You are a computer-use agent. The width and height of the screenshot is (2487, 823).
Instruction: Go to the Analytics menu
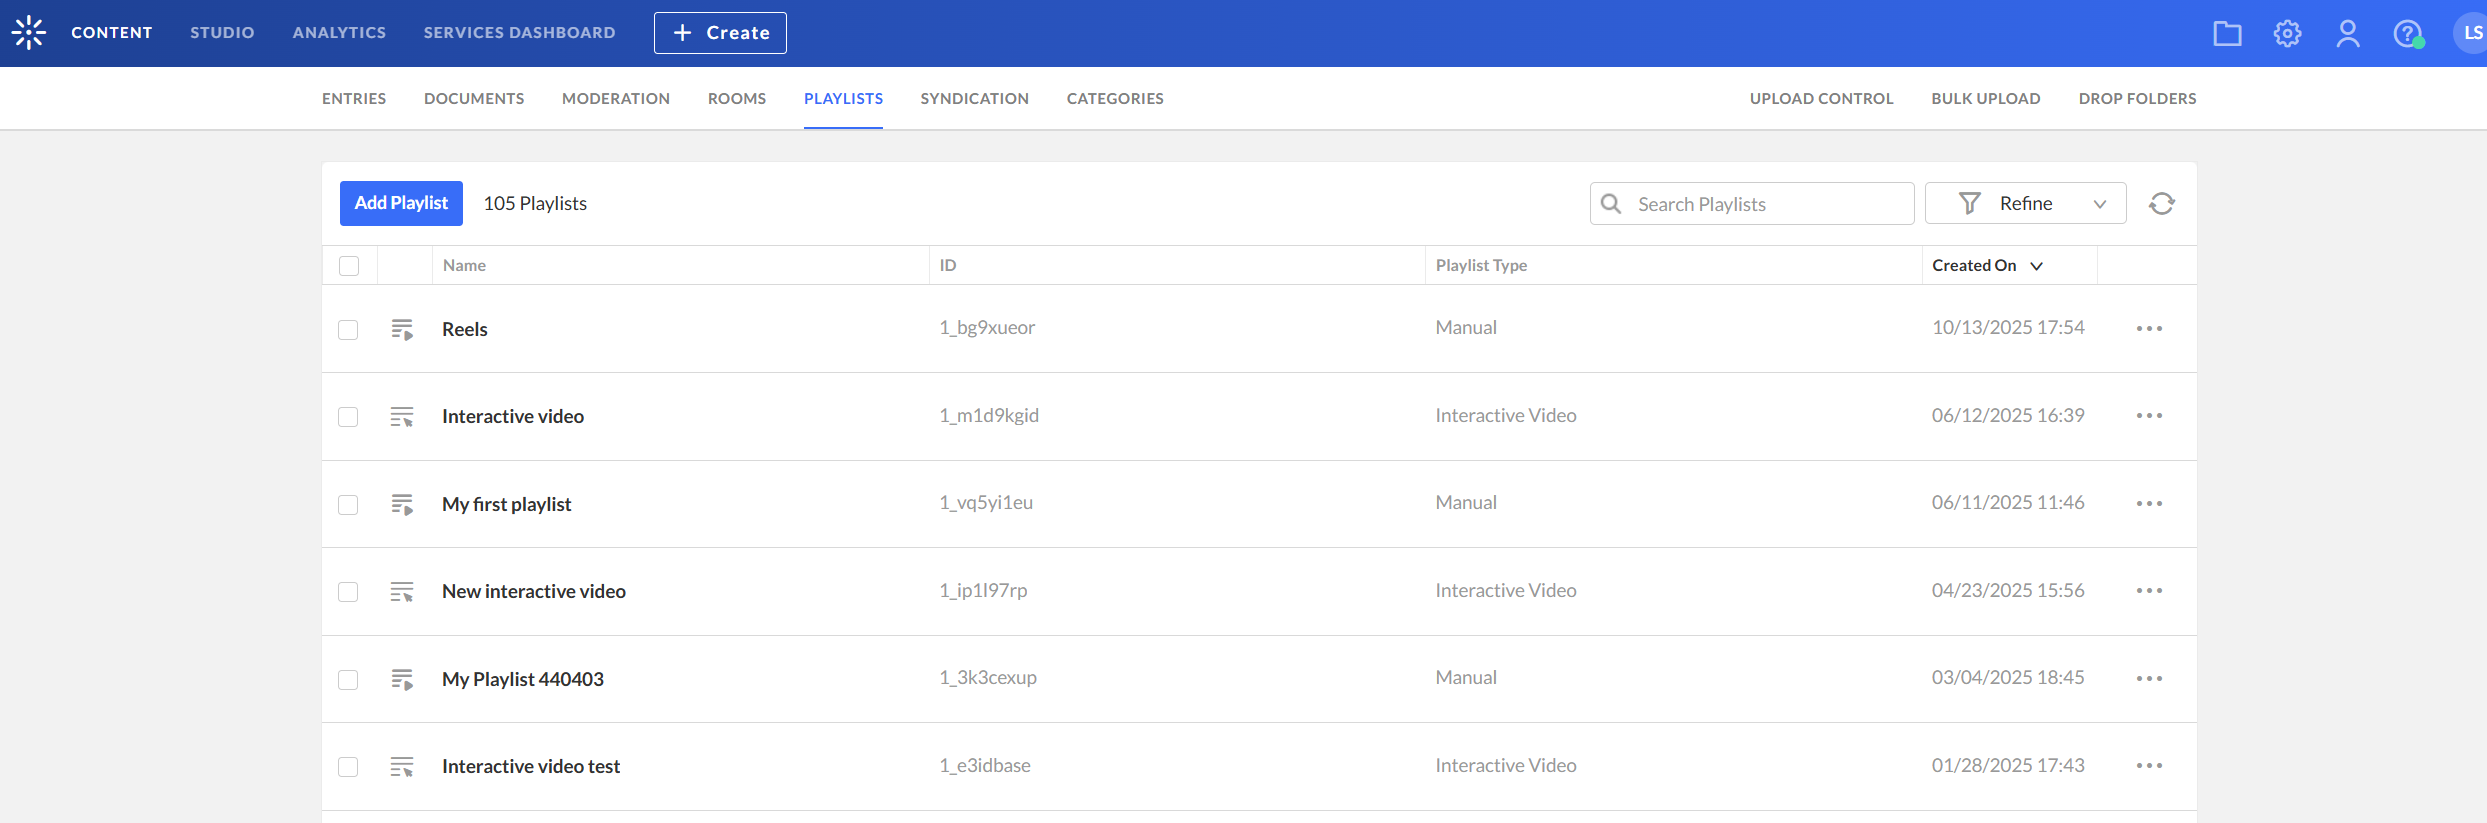339,33
